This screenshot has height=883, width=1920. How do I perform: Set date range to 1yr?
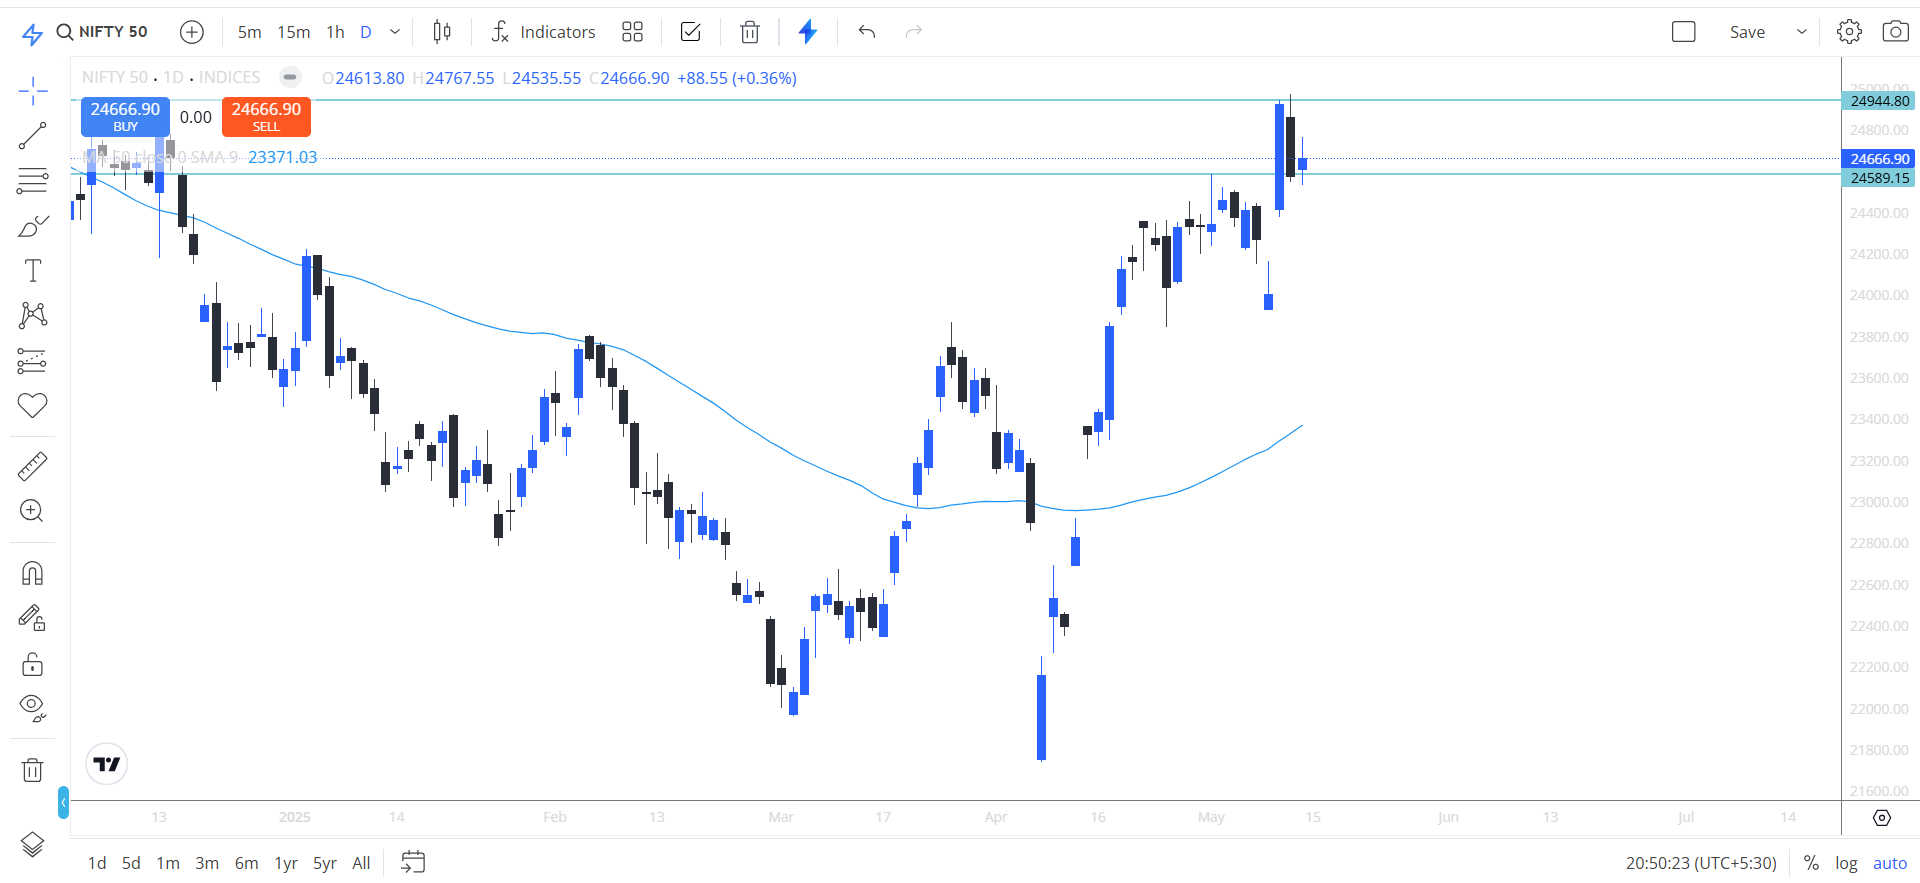[x=286, y=863]
